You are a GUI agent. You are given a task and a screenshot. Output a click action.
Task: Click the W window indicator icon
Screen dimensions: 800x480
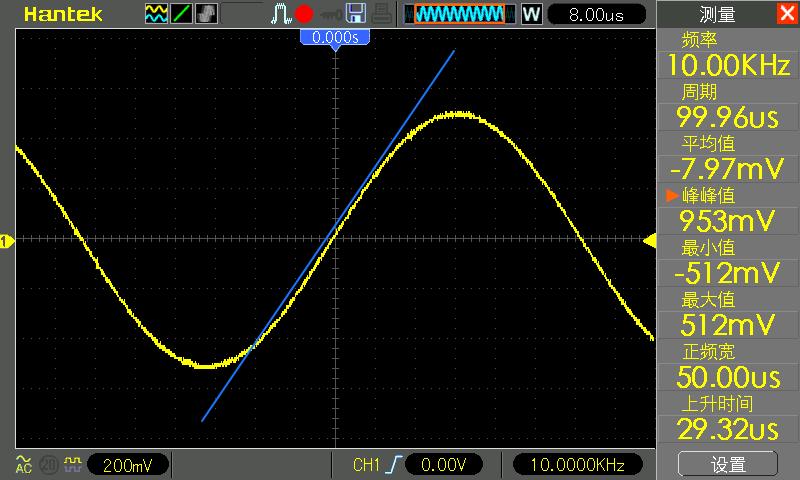point(531,14)
